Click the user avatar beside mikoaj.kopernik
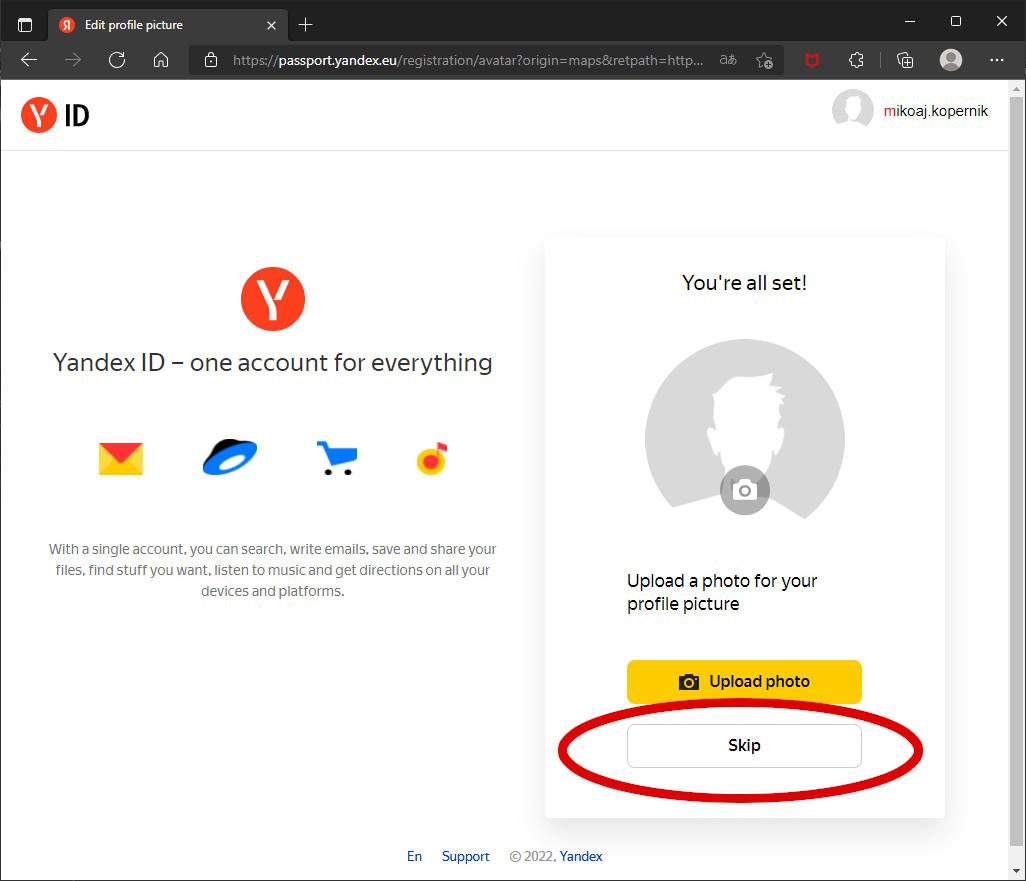Screen dimensions: 1026x881 click(x=853, y=109)
